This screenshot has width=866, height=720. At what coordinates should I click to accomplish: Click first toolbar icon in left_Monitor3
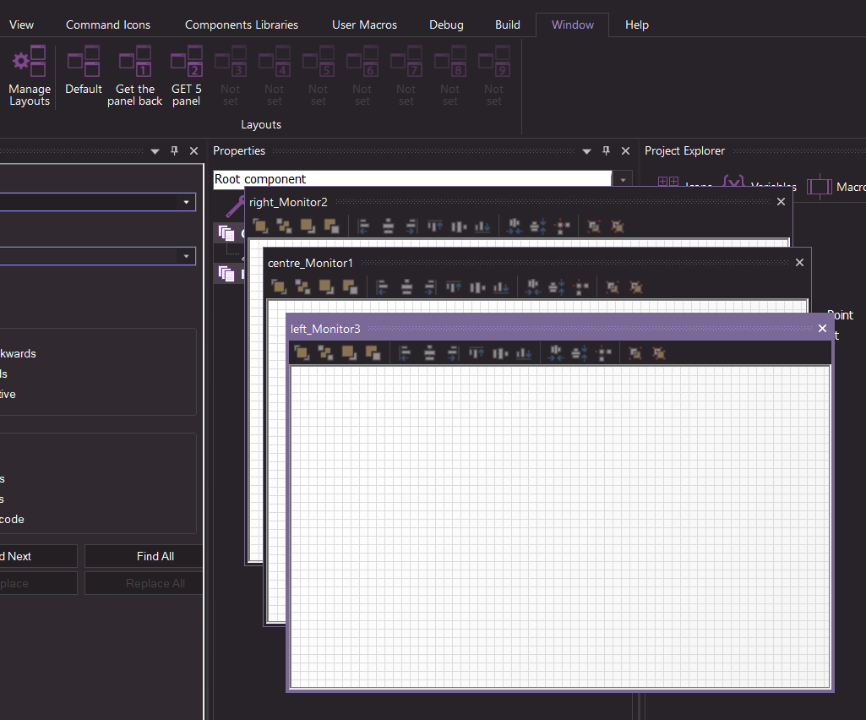pos(301,352)
